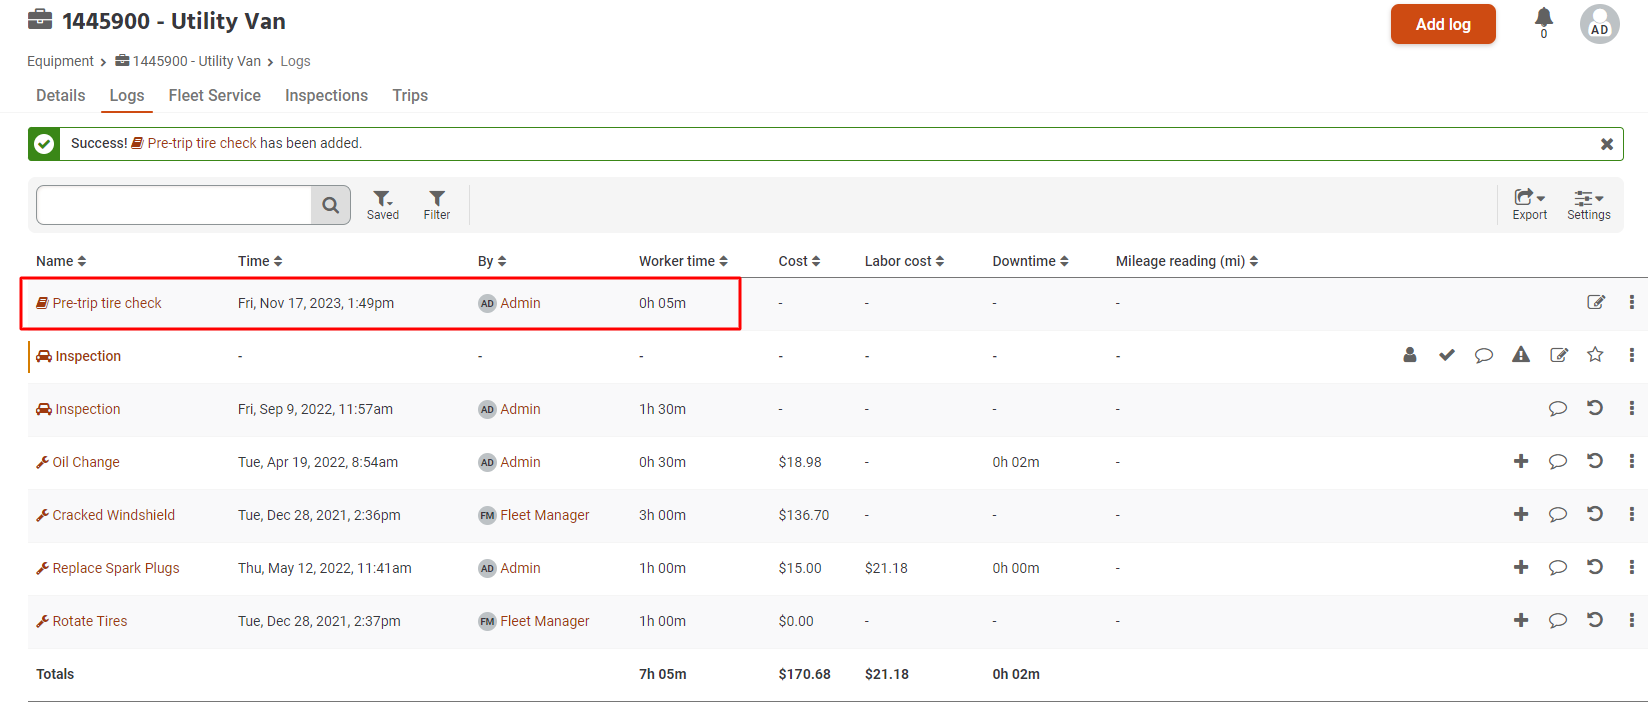1648x727 pixels.
Task: Open comments for the Oil Change log
Action: 1557,462
